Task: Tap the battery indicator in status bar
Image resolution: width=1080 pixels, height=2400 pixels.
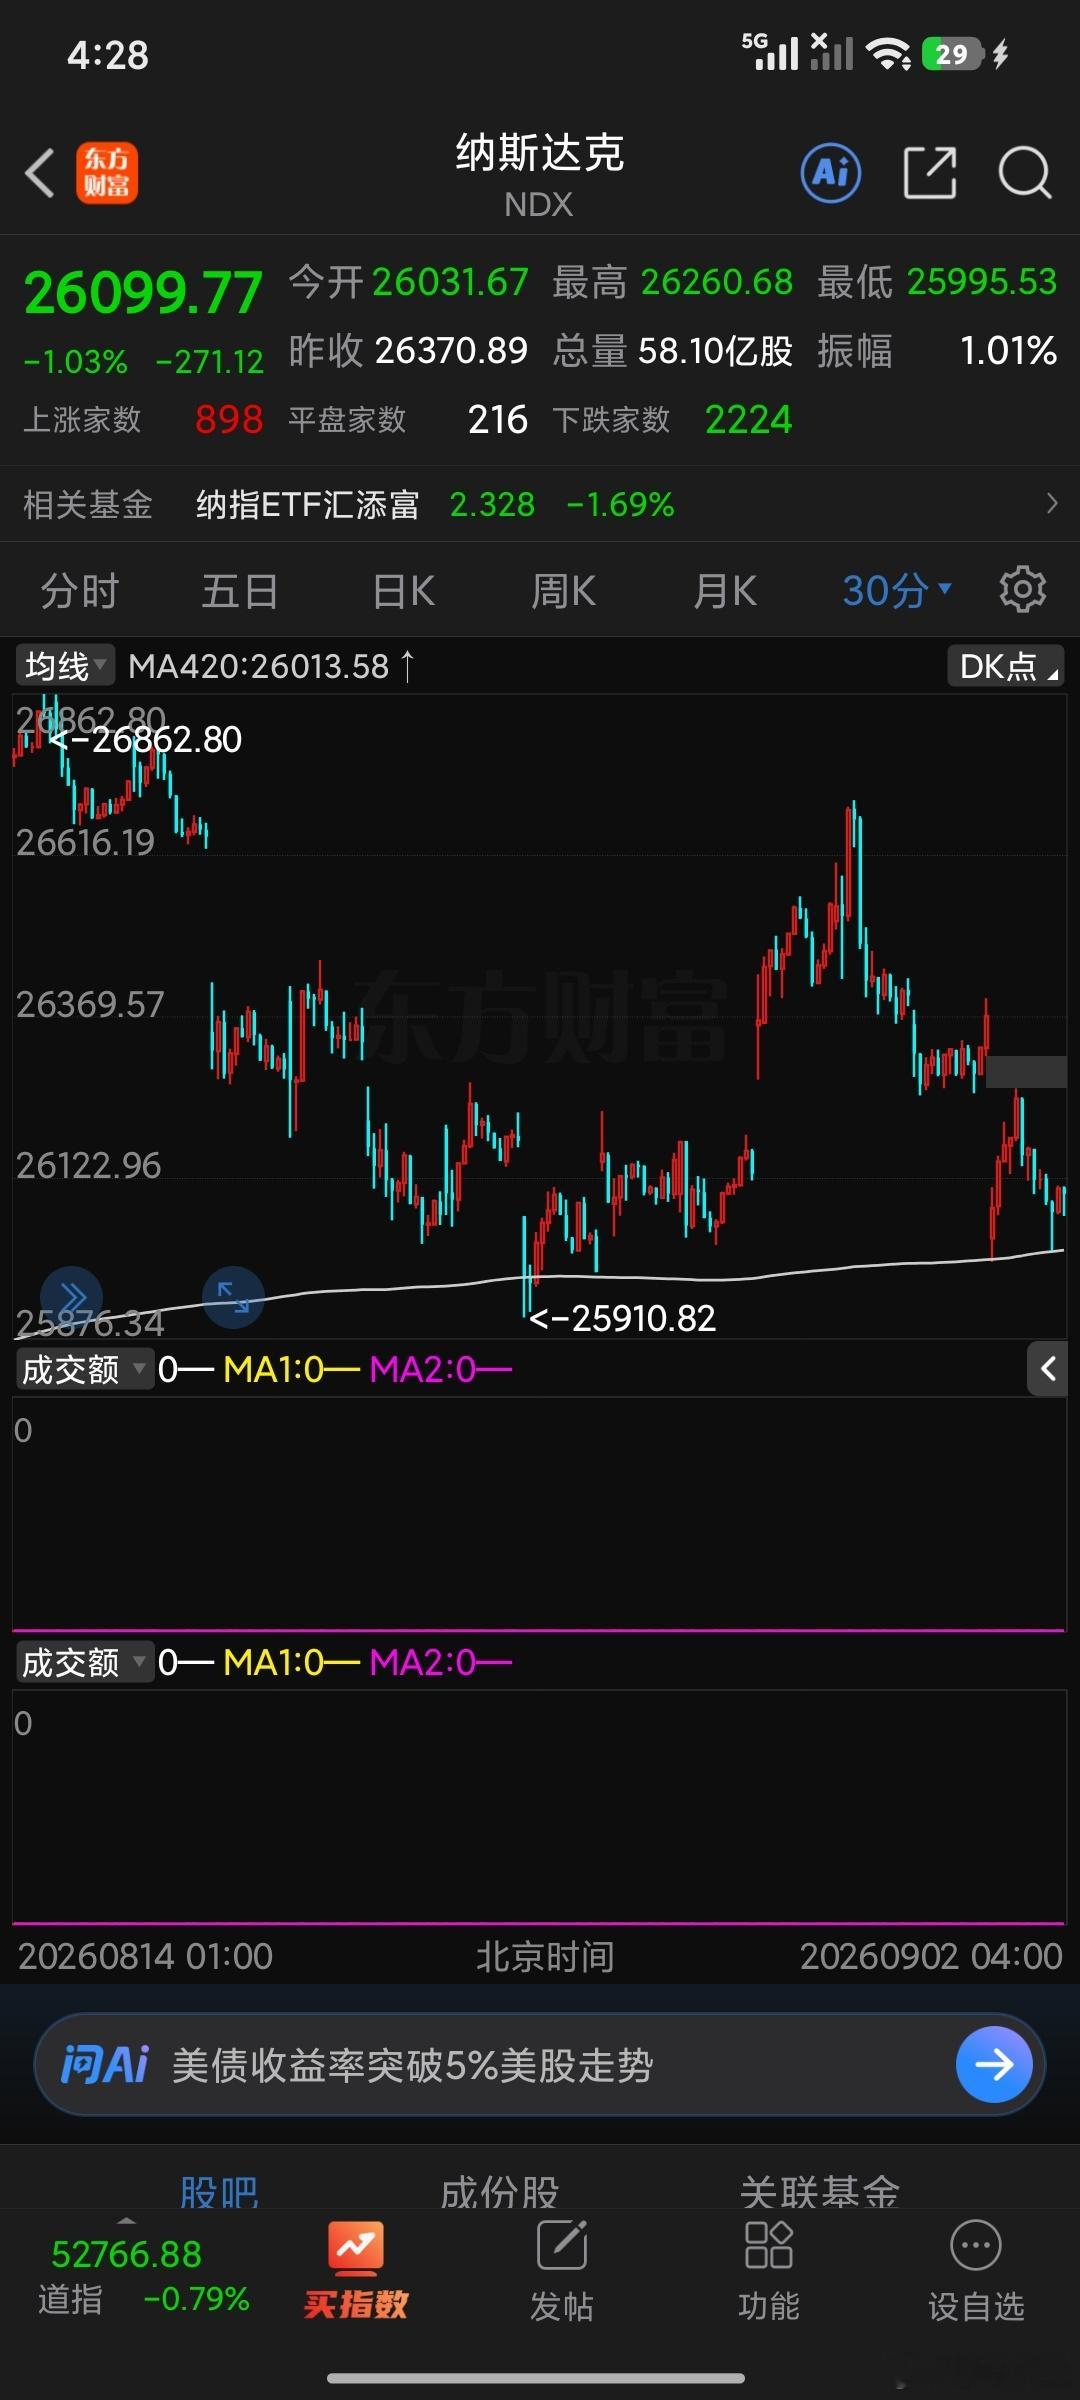Action: 954,53
